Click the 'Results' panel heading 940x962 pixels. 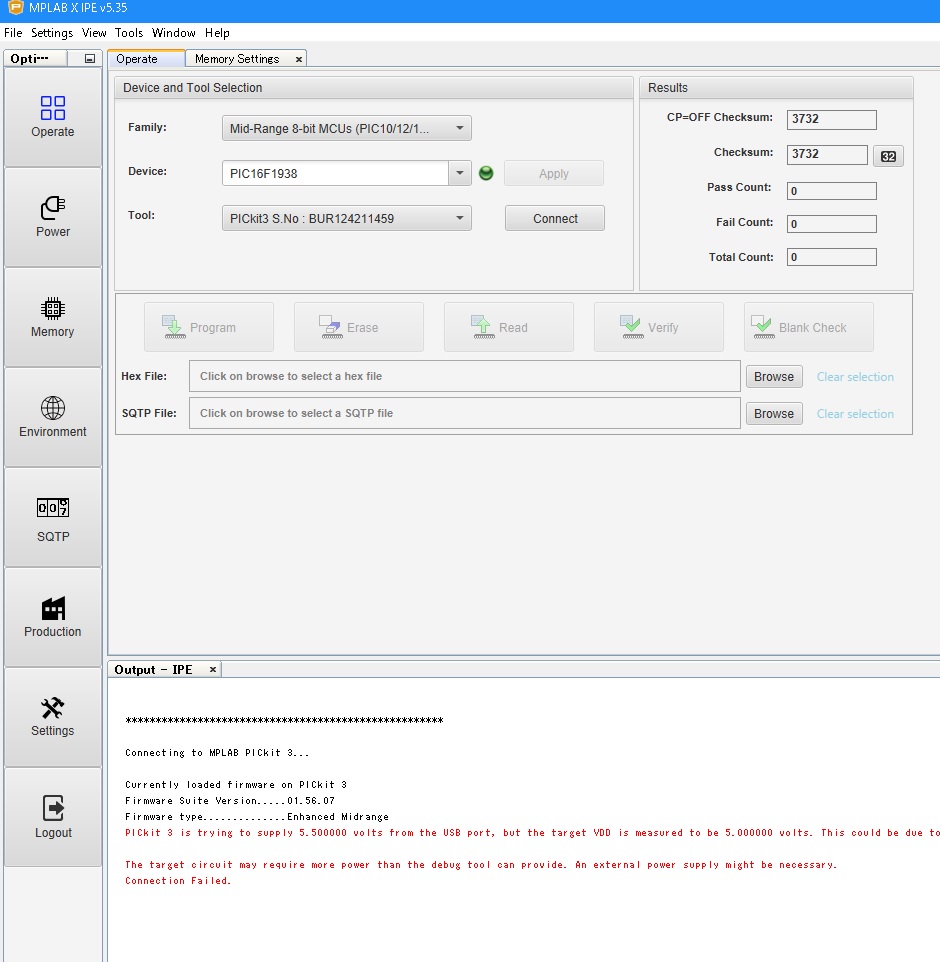tap(668, 88)
